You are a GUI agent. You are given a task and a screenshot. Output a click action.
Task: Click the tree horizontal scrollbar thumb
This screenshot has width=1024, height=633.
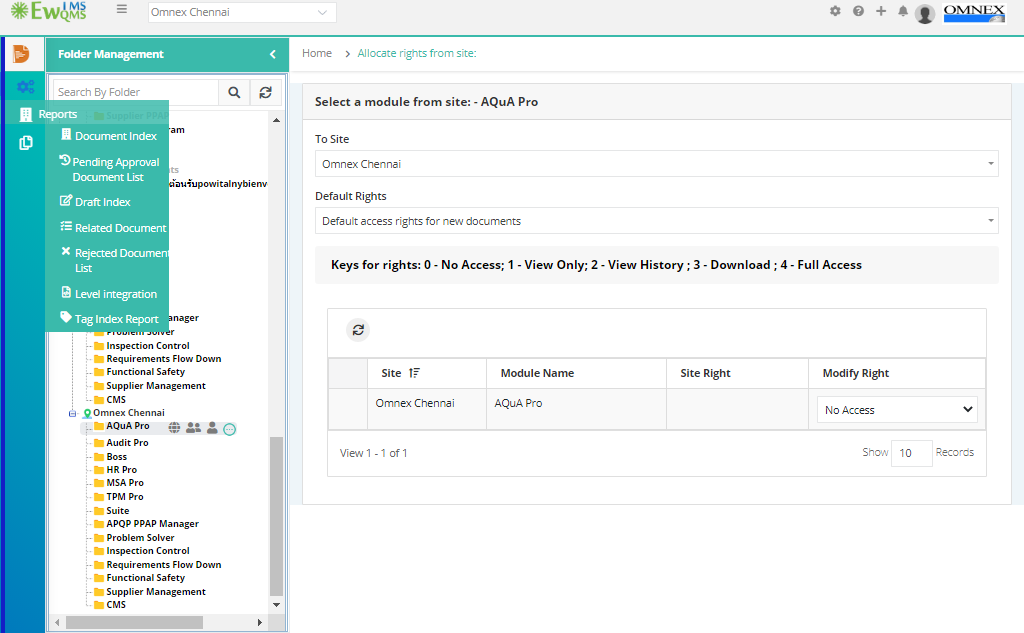tap(134, 622)
